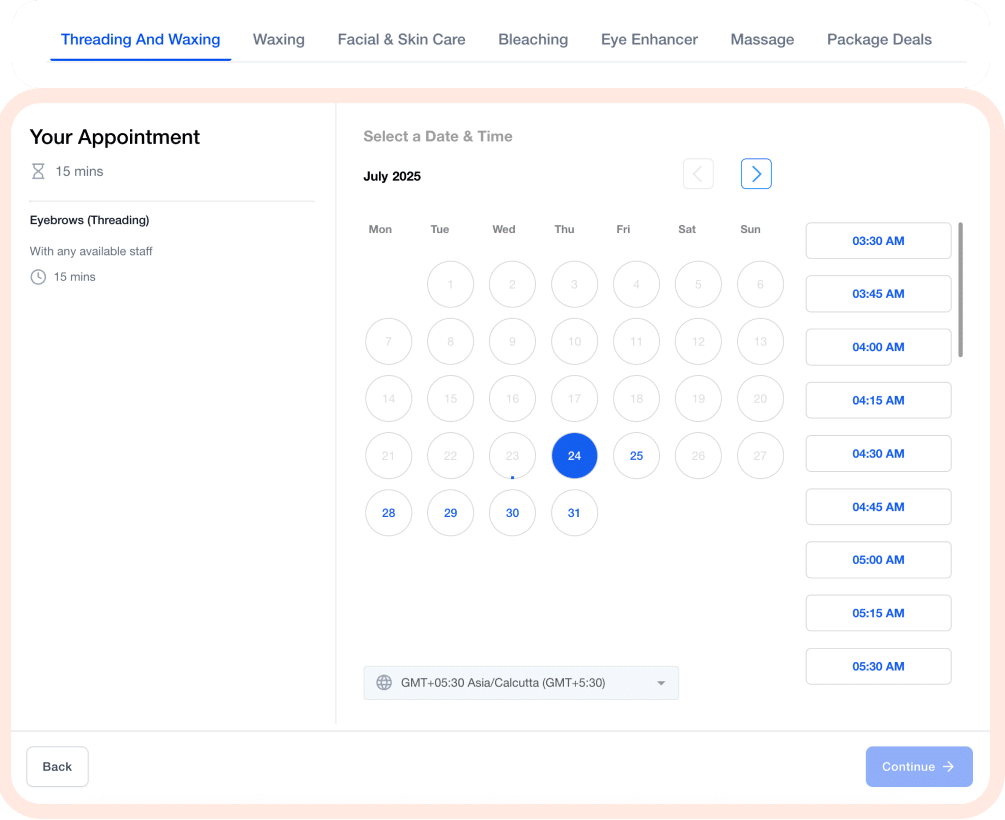Choose the 03:30 AM time slot
Viewport: 1005px width, 820px height.
tap(878, 241)
